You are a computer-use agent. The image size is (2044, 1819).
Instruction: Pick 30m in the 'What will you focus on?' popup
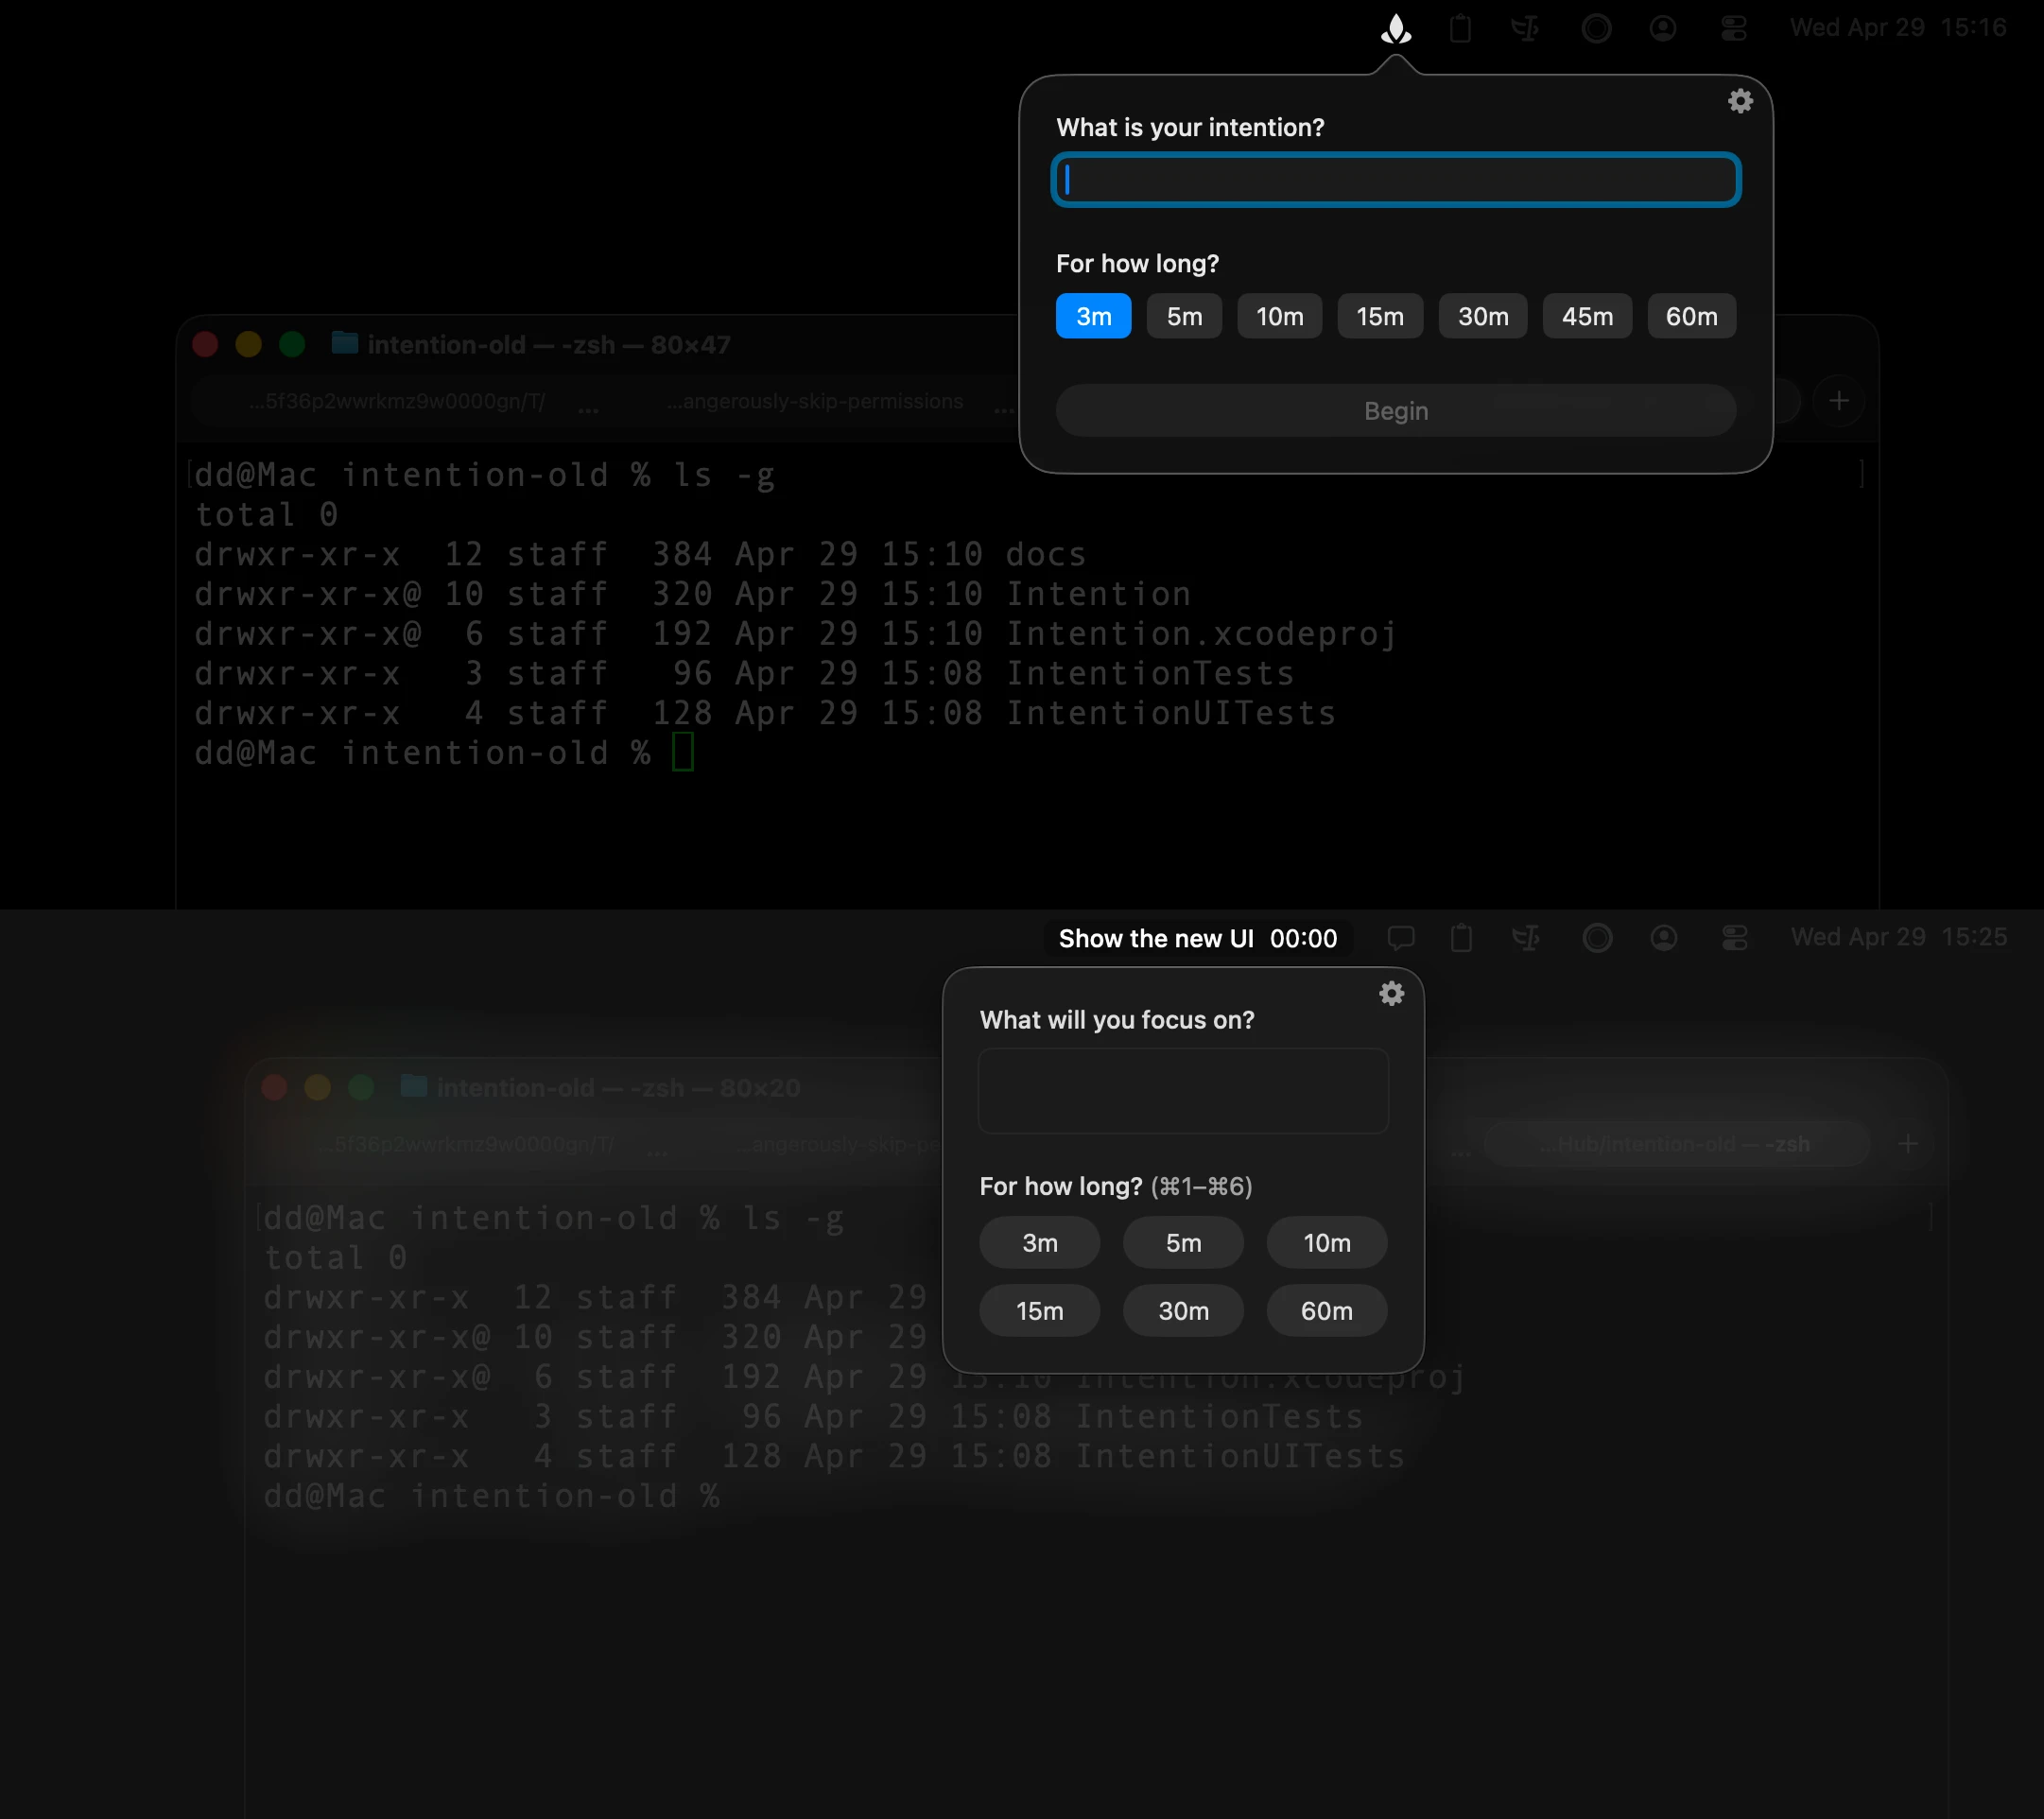pos(1183,1311)
